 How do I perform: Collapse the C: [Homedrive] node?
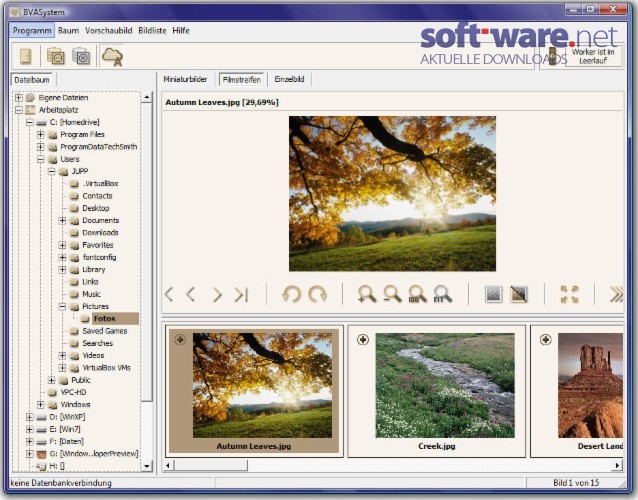(x=30, y=122)
